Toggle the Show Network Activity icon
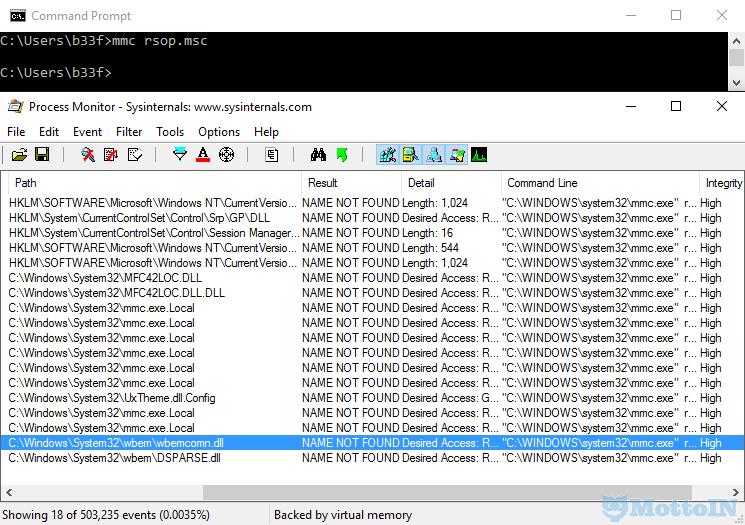This screenshot has height=525, width=745. 434,155
